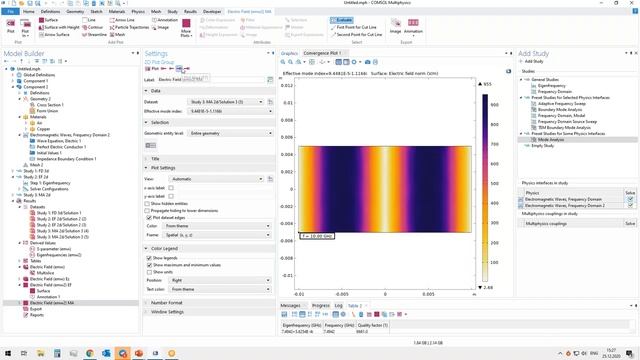Switch to the Geometry ribbon tab

pos(75,11)
